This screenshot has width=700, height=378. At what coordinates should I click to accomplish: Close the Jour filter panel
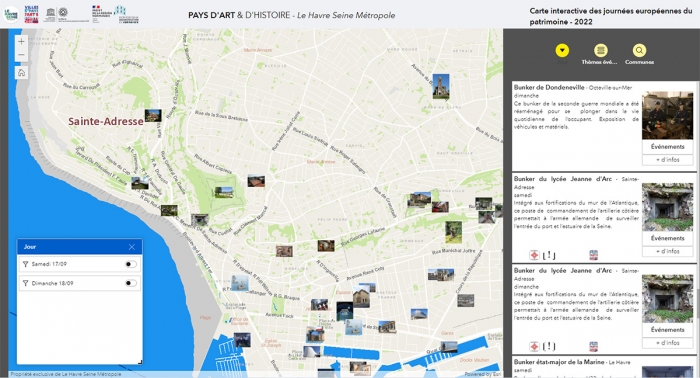coord(132,247)
